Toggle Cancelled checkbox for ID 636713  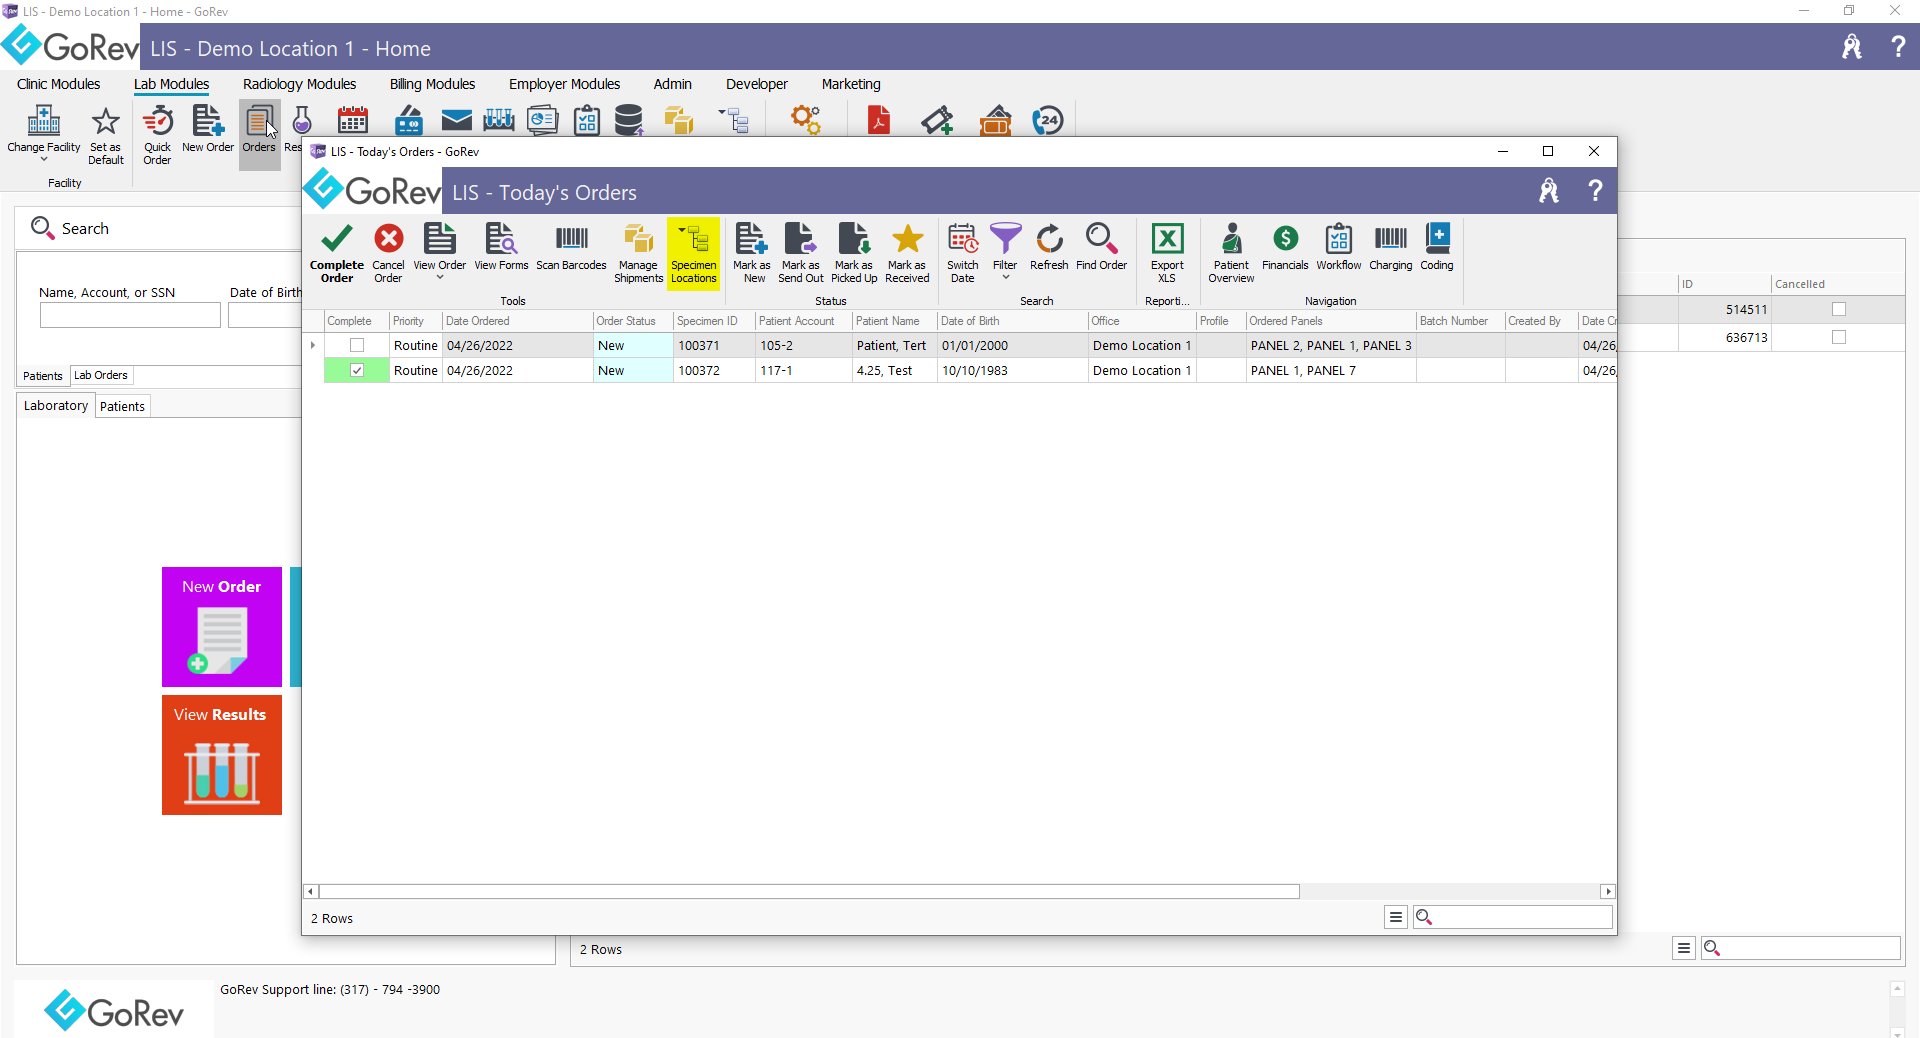click(1838, 337)
